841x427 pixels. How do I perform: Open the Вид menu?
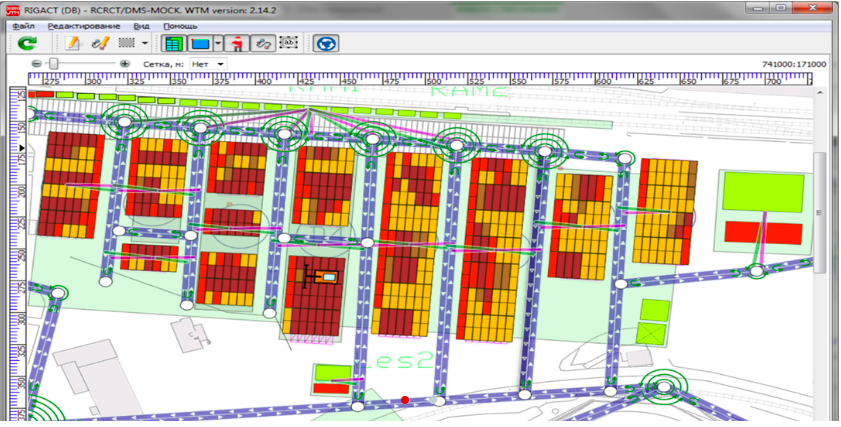click(x=142, y=25)
